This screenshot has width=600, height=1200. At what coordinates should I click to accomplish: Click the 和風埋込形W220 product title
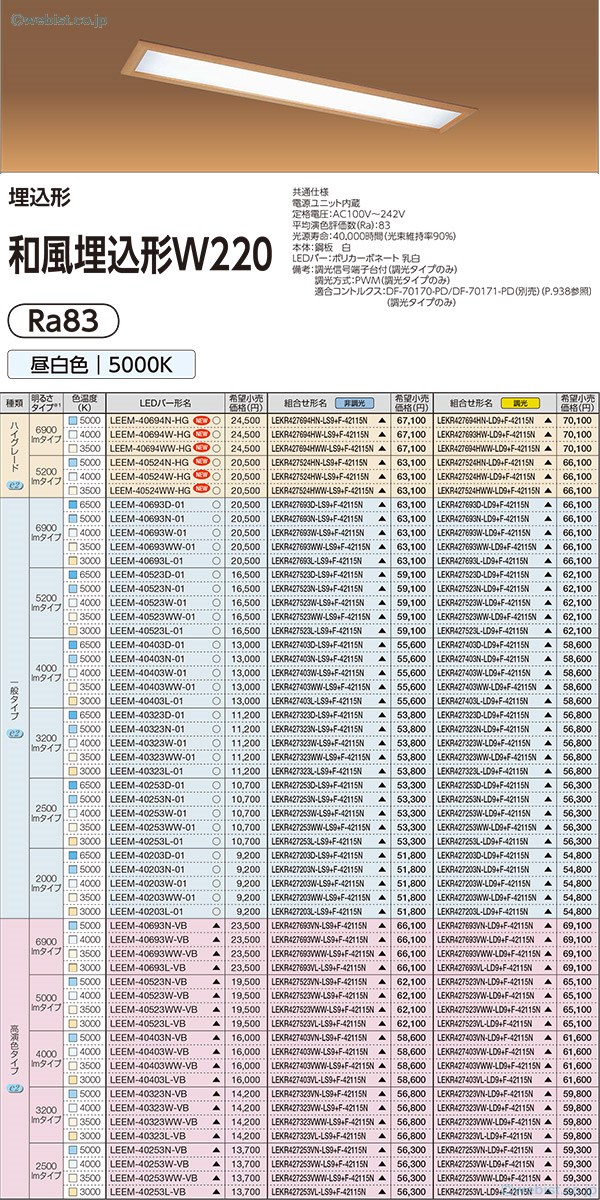(x=139, y=254)
